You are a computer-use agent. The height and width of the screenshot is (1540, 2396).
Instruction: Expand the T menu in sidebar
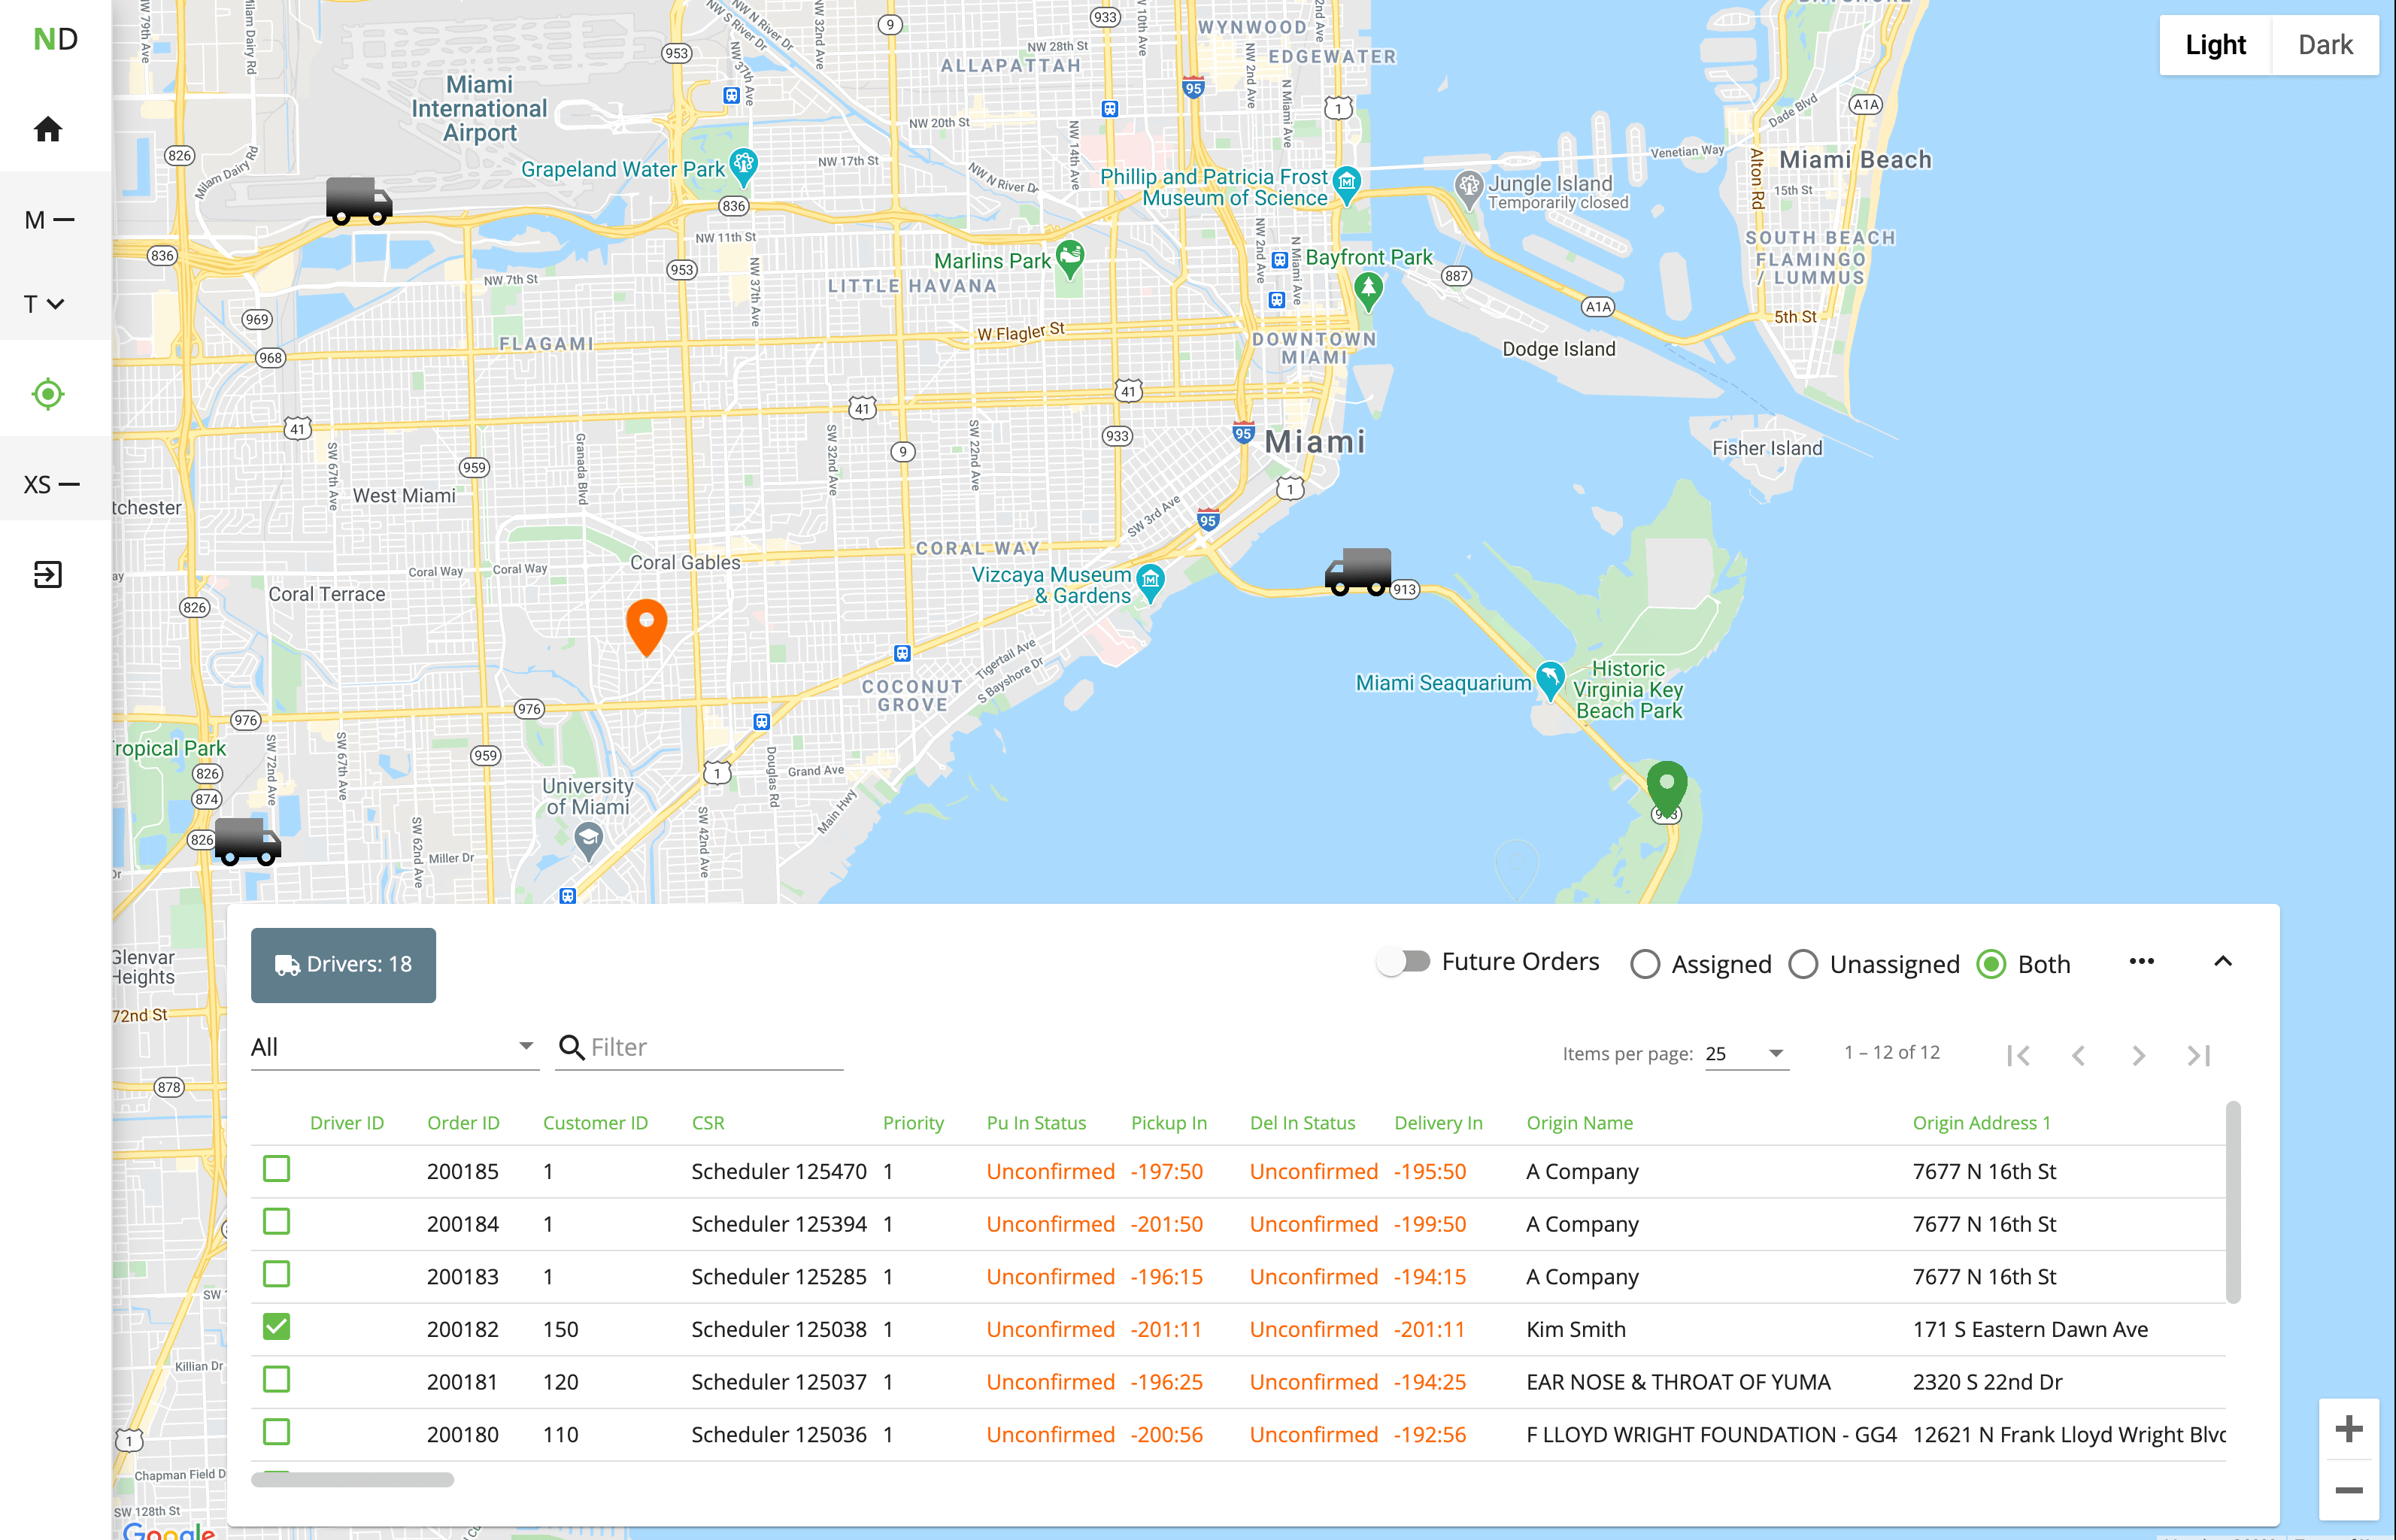tap(44, 303)
